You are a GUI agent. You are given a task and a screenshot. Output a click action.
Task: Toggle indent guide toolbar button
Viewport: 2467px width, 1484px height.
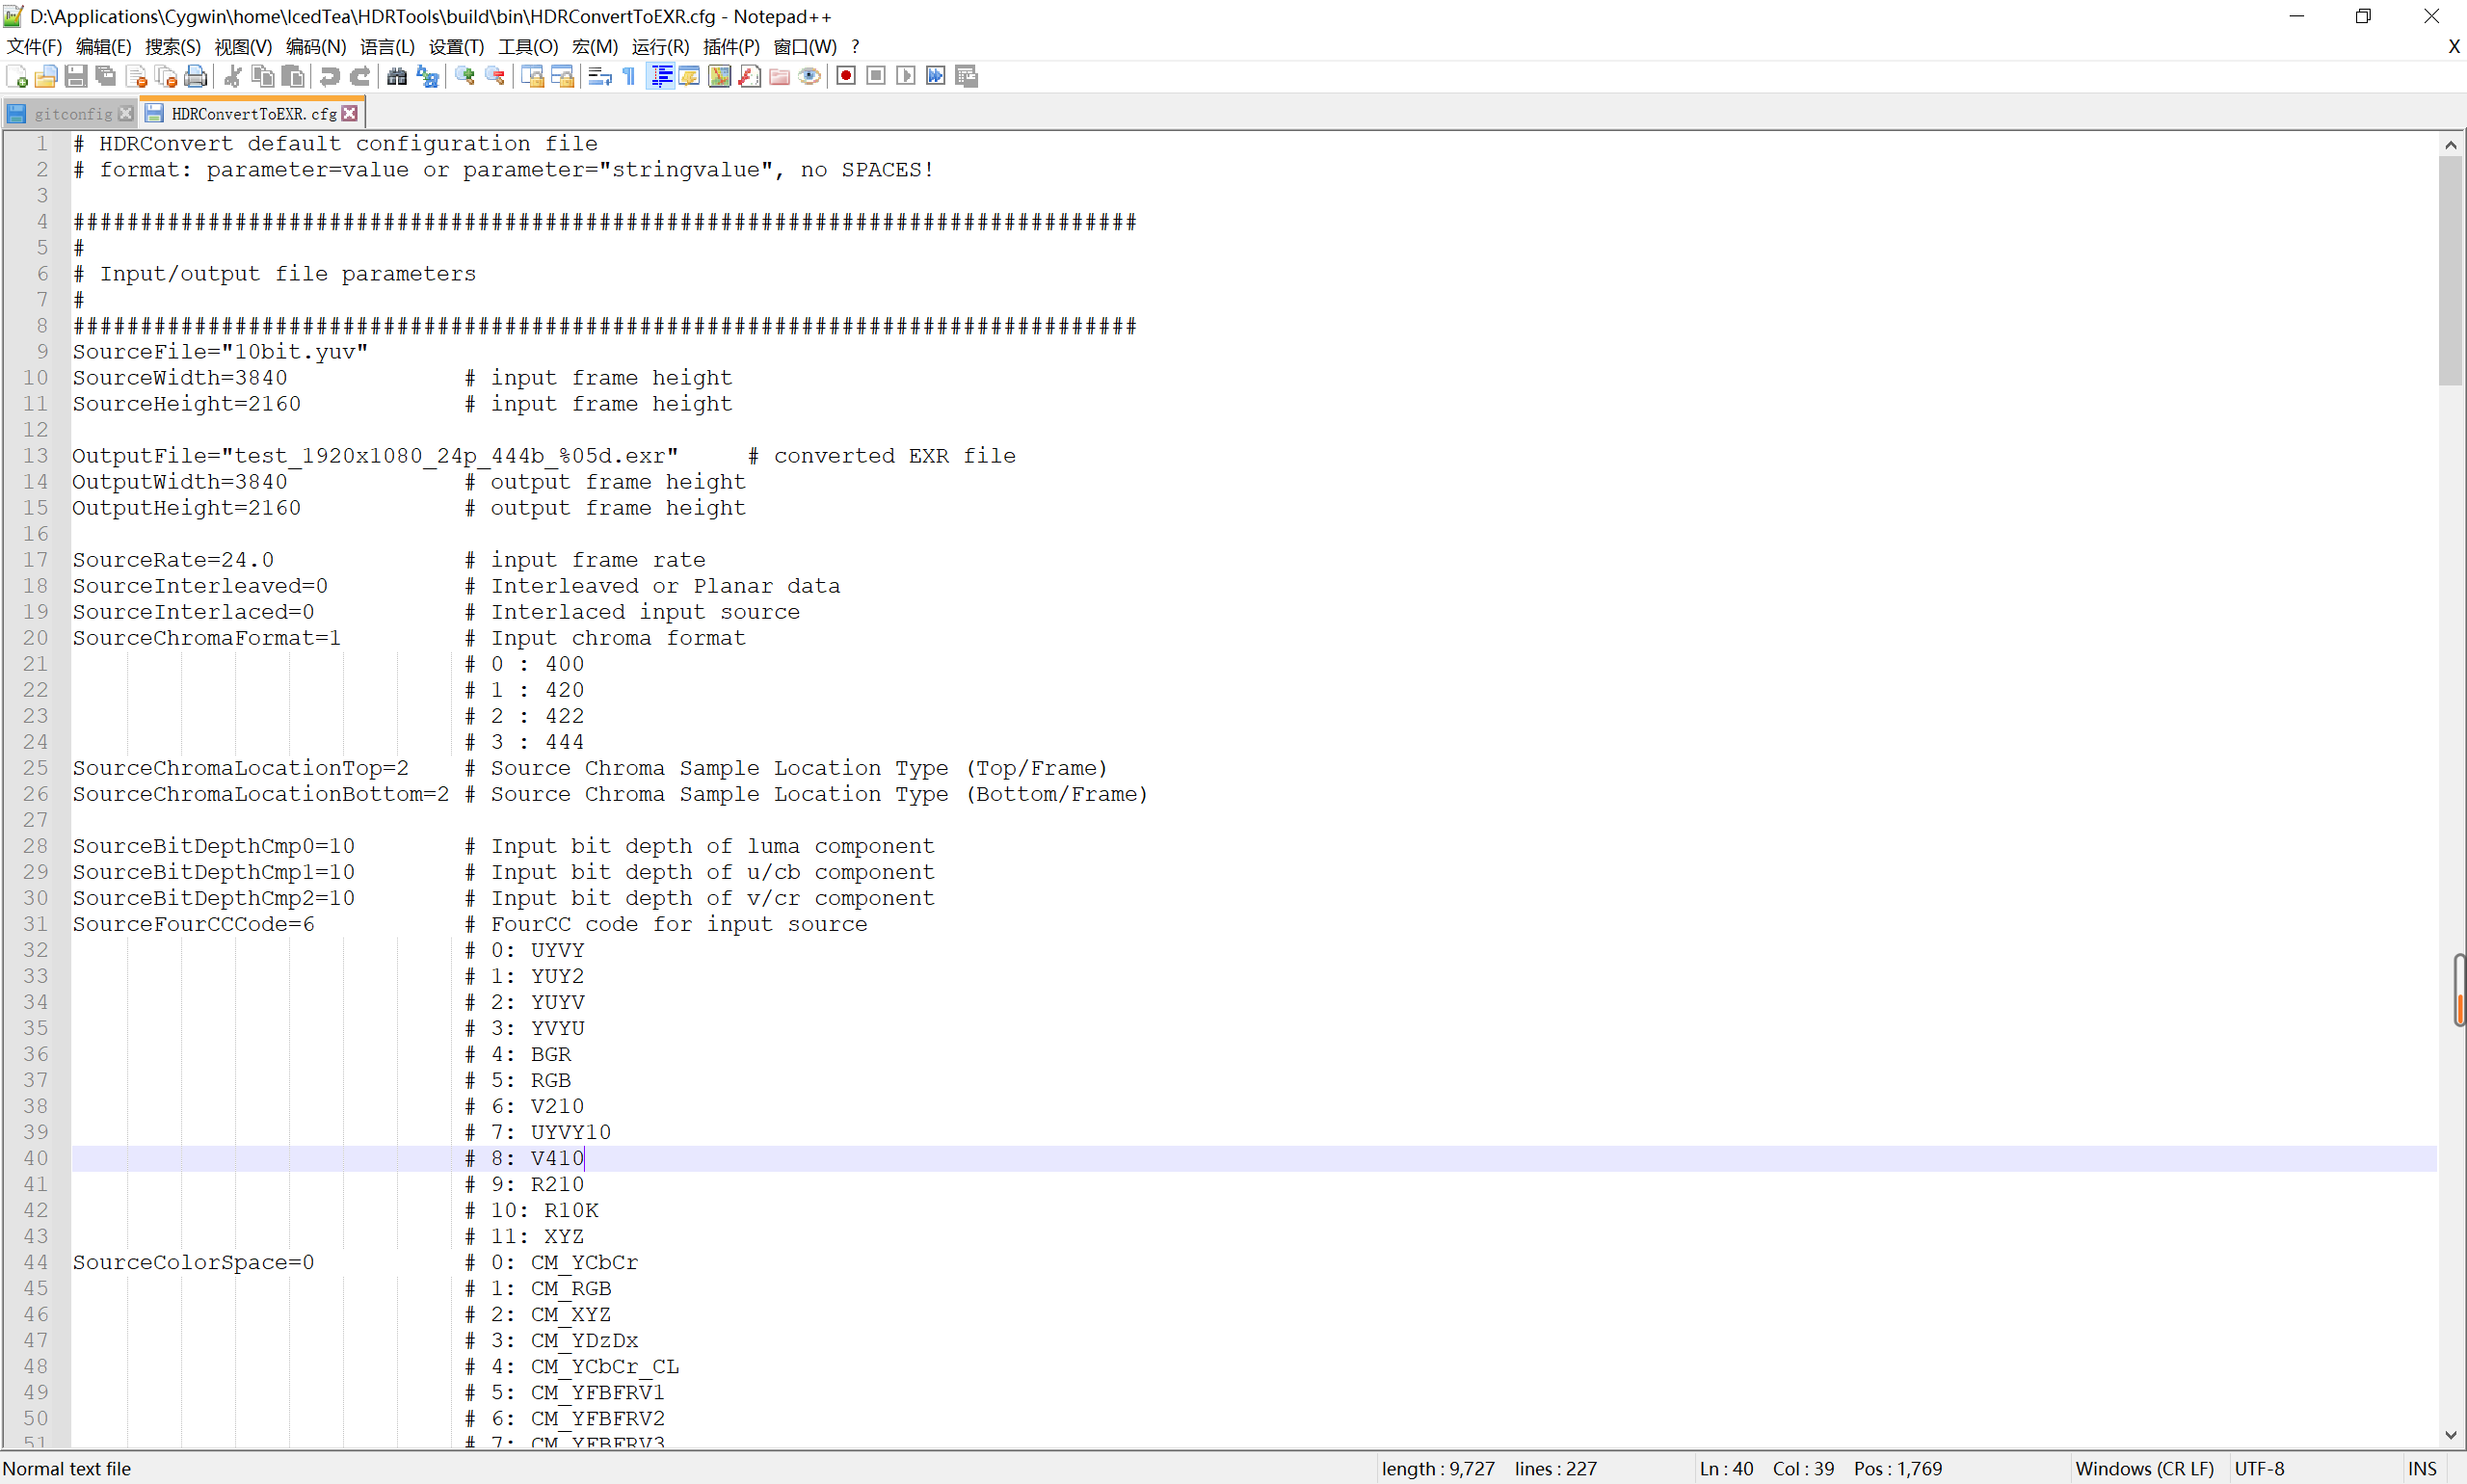(x=661, y=76)
